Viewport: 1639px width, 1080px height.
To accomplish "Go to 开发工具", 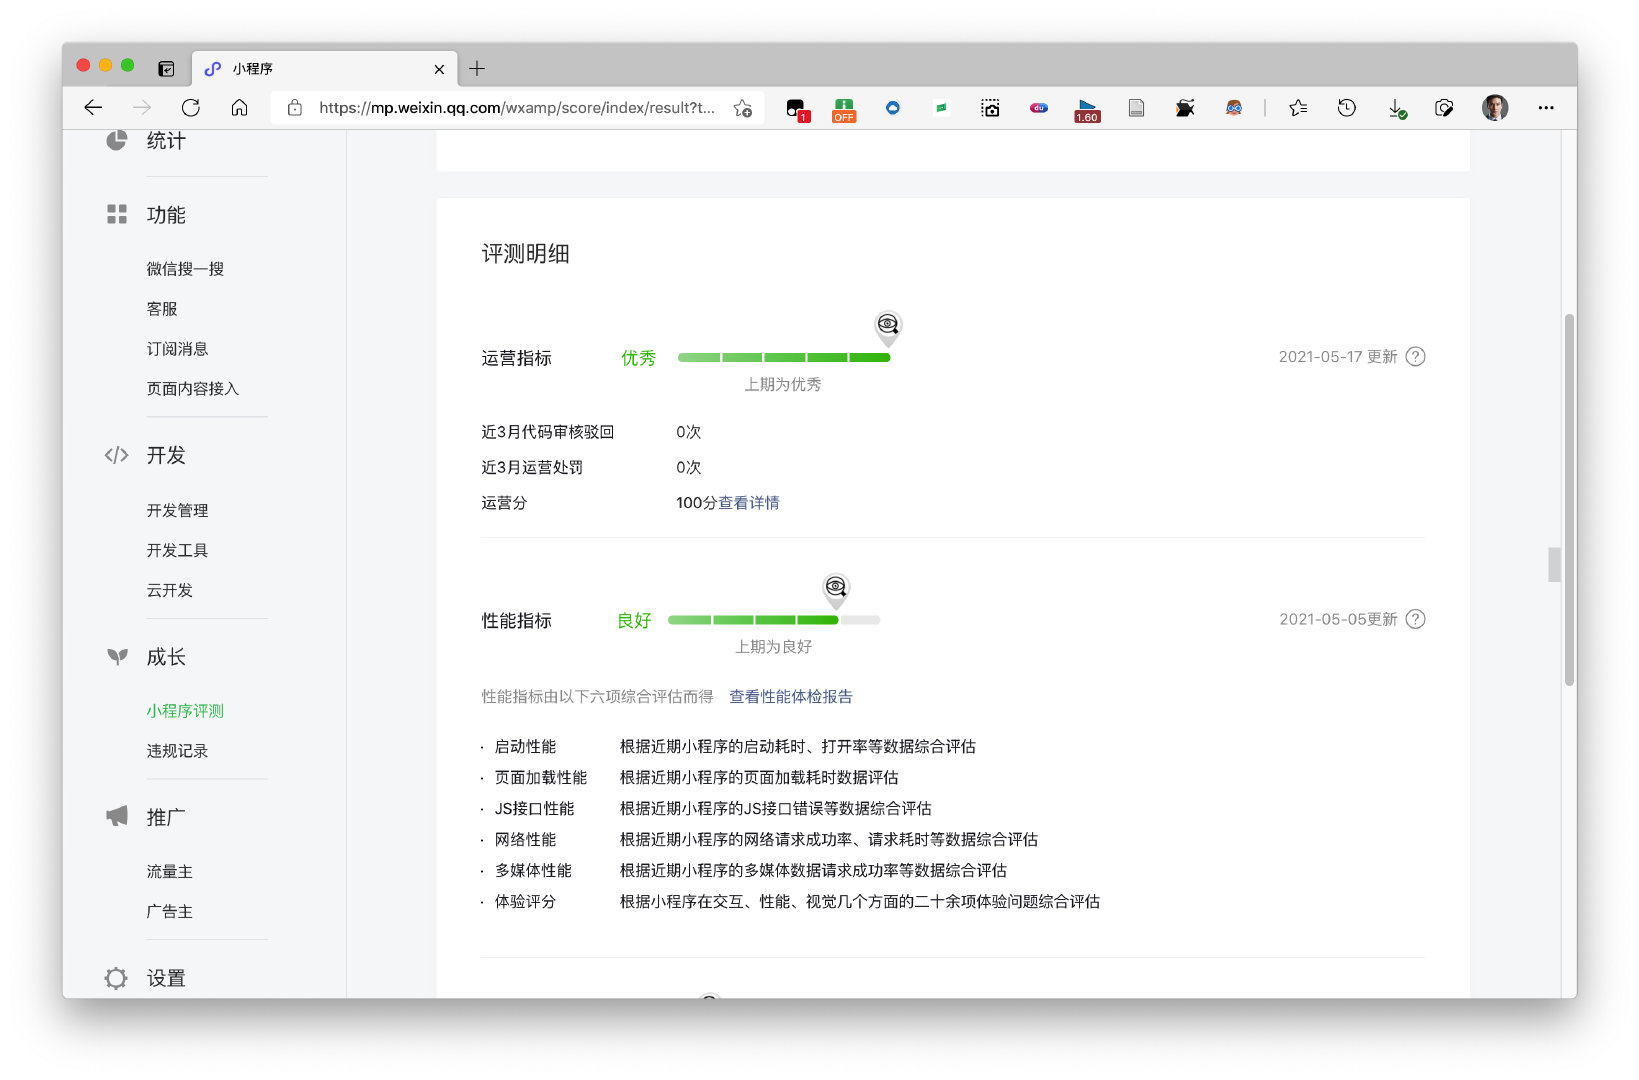I will (x=177, y=551).
